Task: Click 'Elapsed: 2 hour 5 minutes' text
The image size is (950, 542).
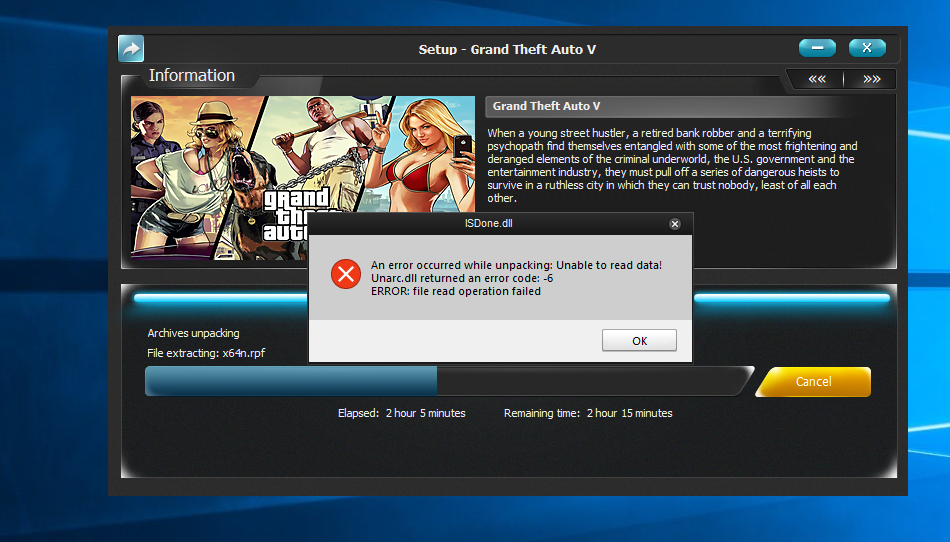Action: click(402, 413)
